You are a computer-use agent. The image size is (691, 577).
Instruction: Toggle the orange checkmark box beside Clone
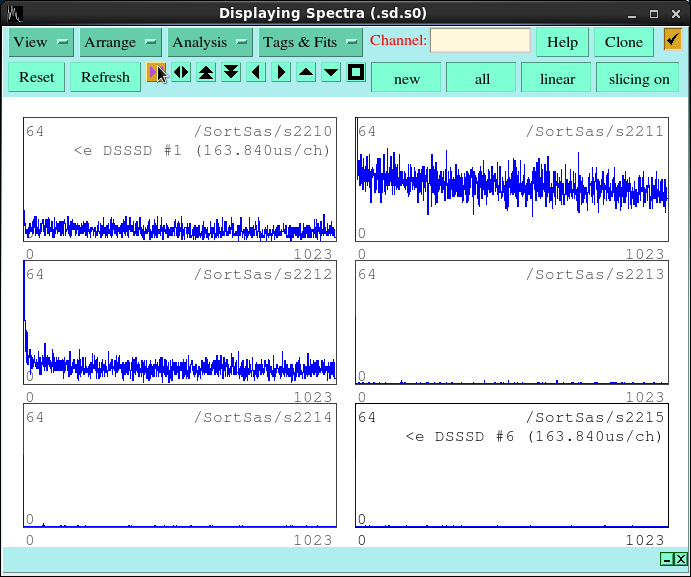coord(672,41)
